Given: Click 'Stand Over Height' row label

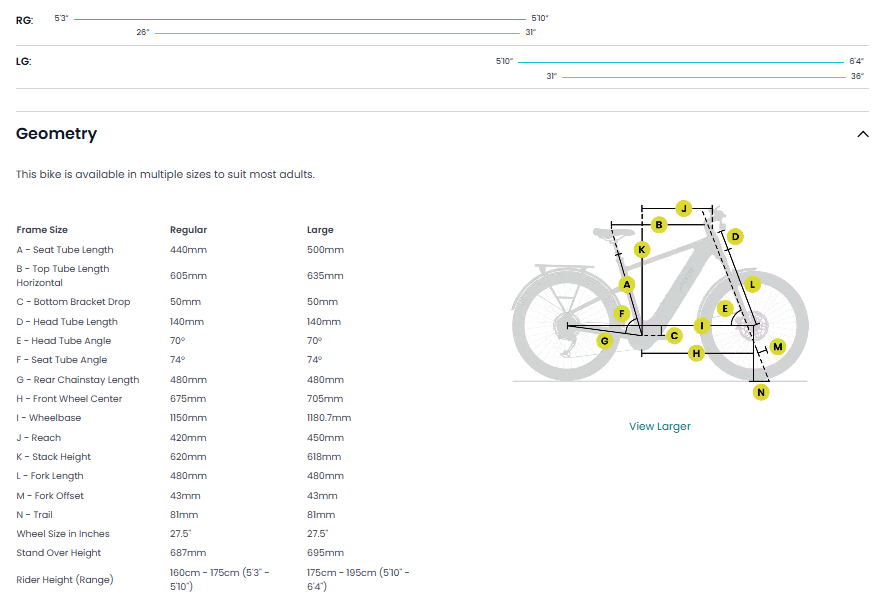Looking at the screenshot, I should coord(59,553).
